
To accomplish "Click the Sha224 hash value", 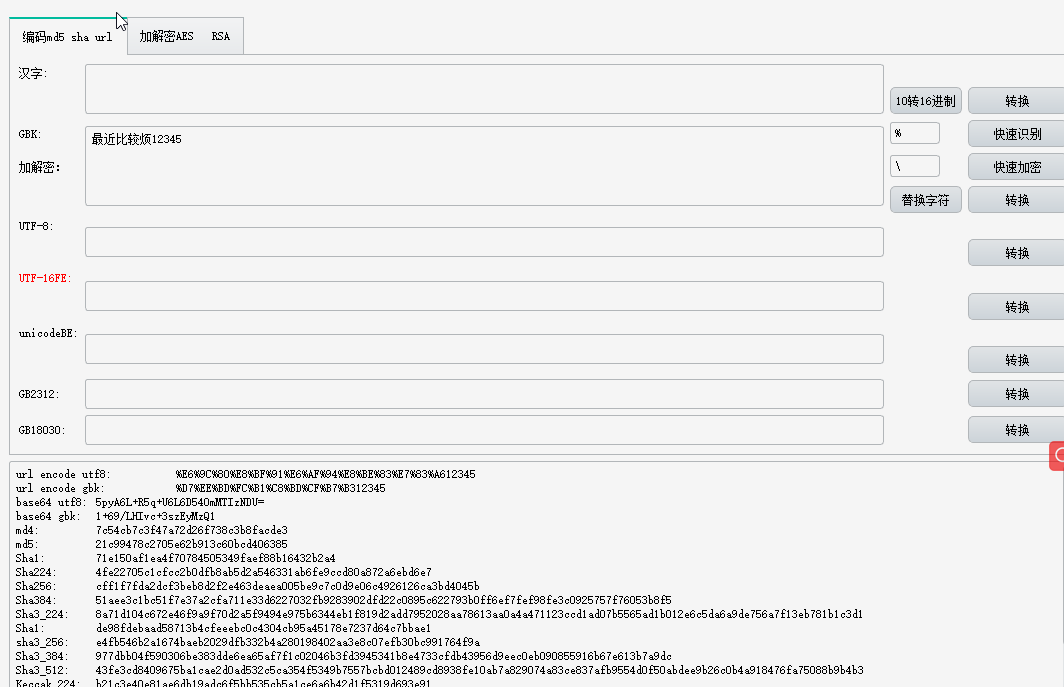I will point(263,572).
